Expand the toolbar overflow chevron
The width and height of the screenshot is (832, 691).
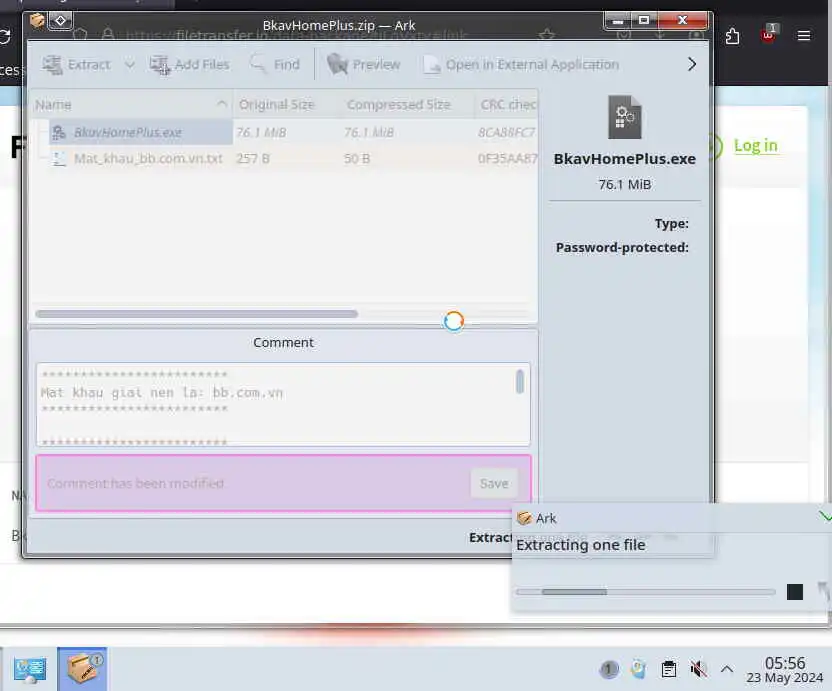pos(691,65)
